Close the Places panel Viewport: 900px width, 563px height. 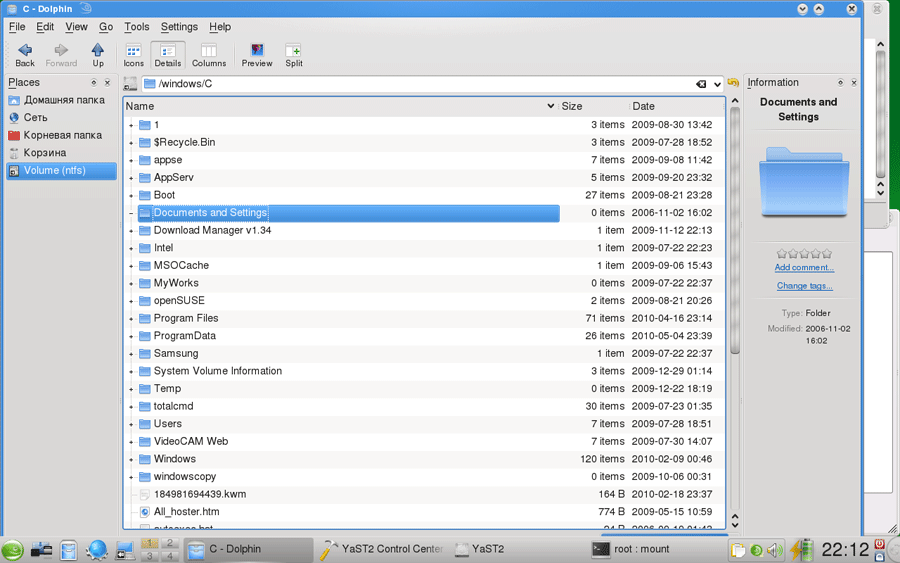point(107,83)
